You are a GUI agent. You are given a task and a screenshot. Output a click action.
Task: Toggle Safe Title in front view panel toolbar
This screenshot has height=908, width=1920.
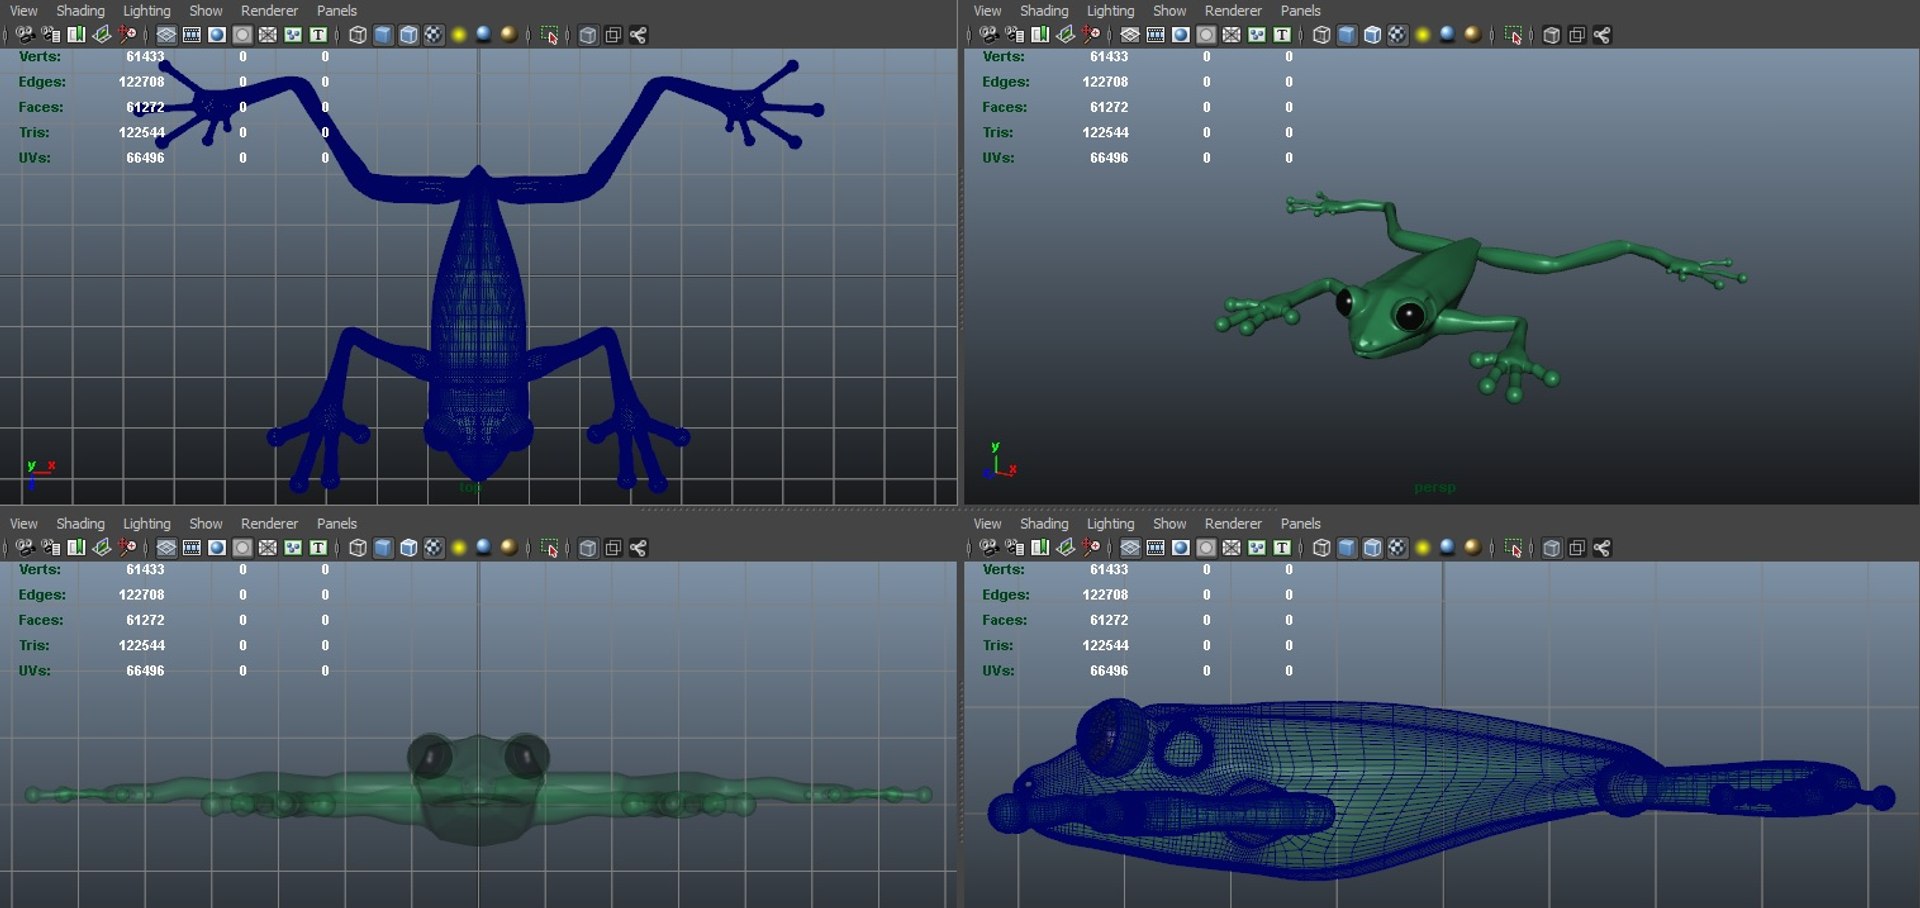click(x=318, y=548)
